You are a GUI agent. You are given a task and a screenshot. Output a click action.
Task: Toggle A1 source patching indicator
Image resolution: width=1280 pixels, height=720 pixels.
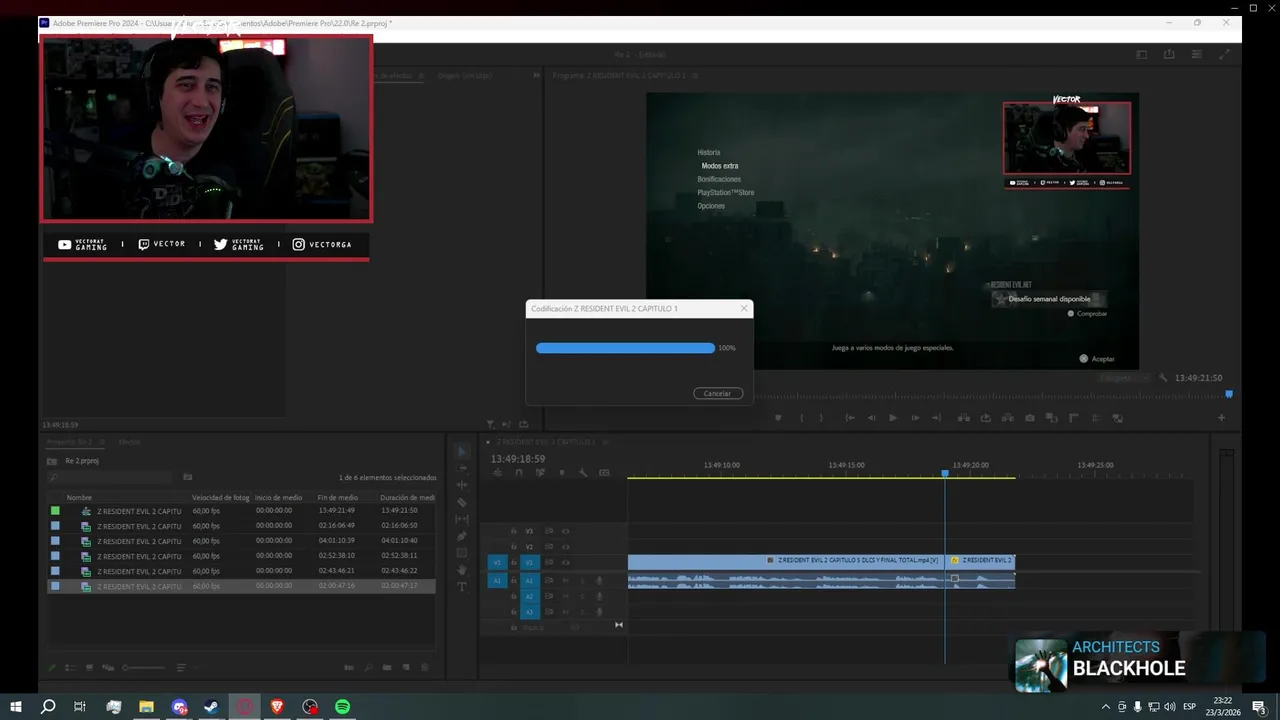click(497, 580)
